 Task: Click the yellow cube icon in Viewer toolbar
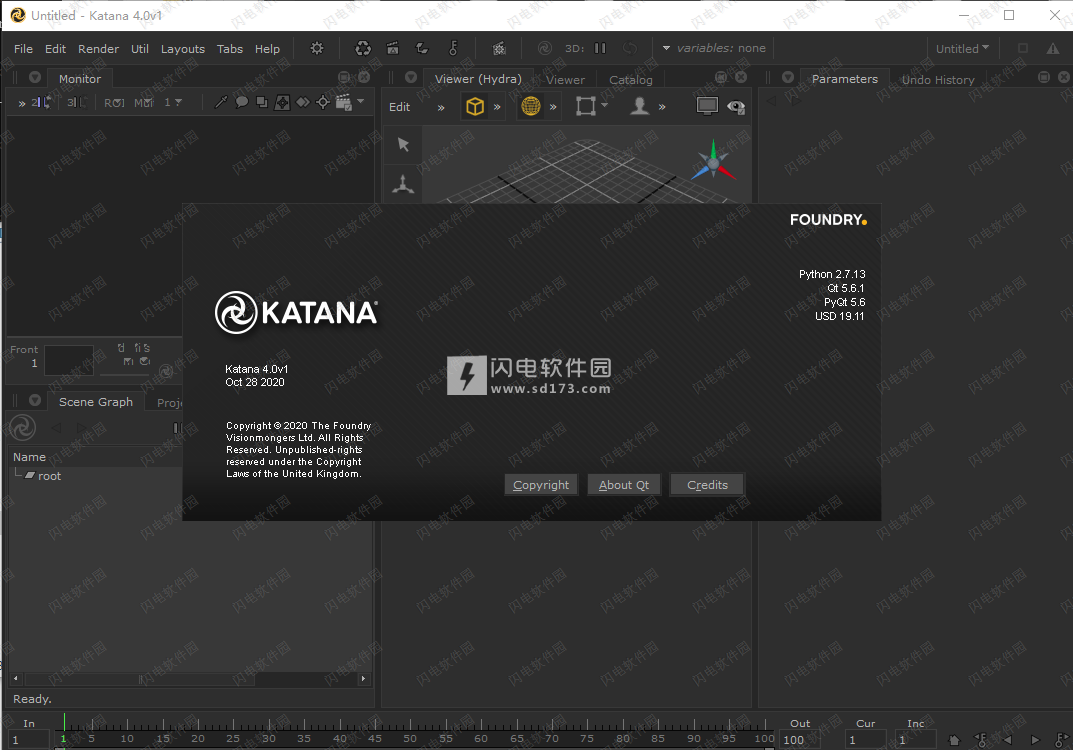475,107
